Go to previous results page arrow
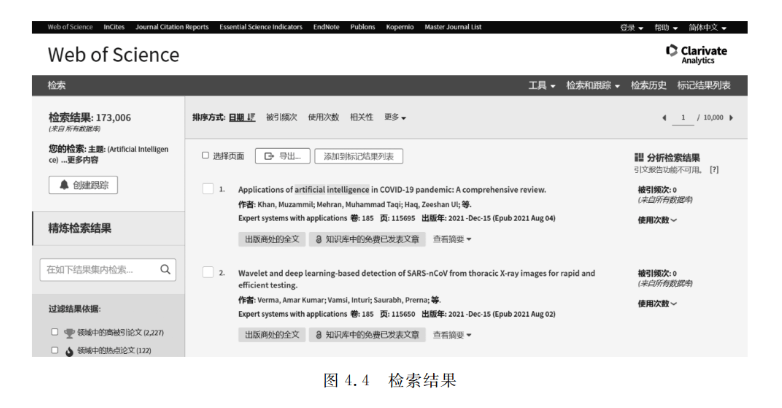This screenshot has width=782, height=408. [664, 118]
